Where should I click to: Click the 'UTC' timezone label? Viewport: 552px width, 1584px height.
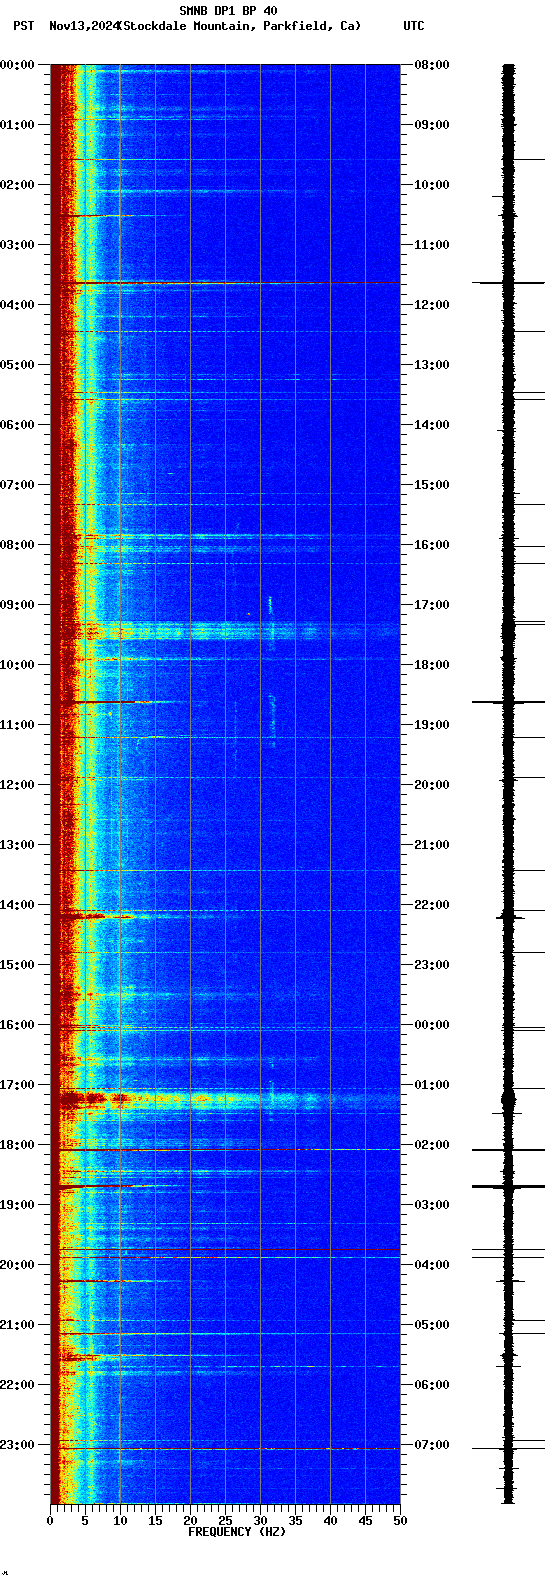[x=414, y=26]
